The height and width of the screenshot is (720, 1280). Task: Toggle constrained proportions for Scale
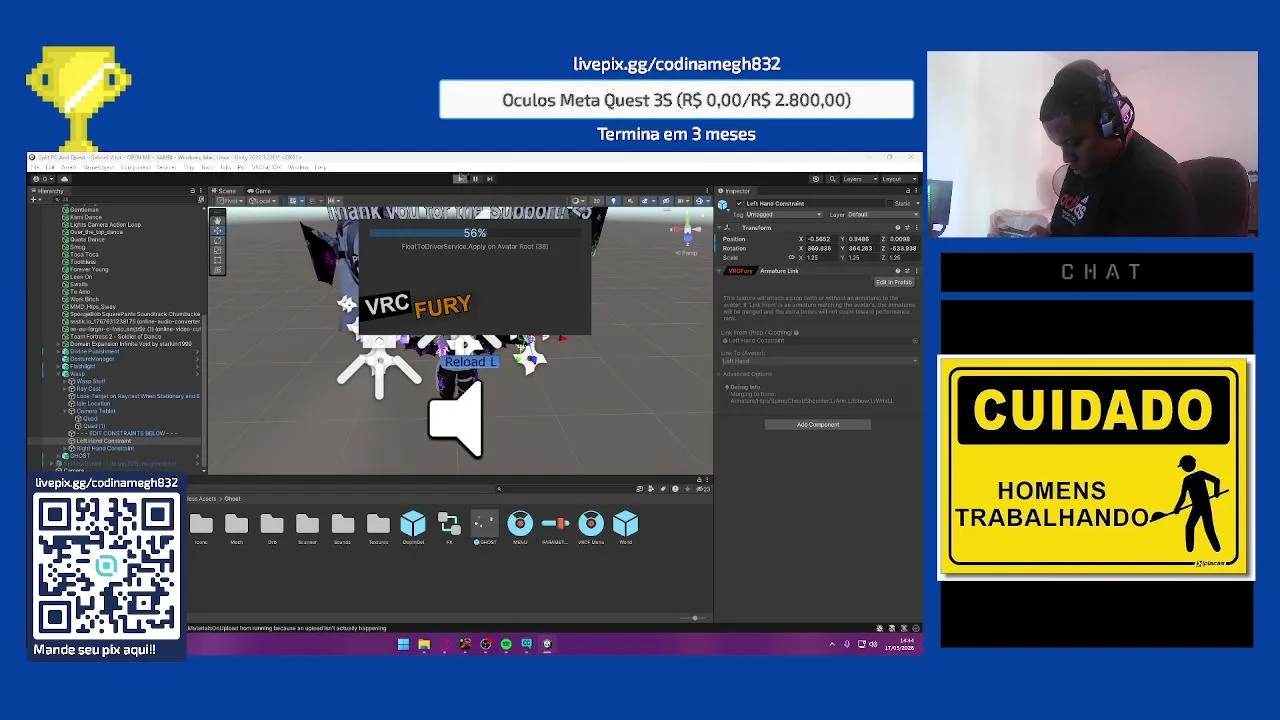coord(791,257)
